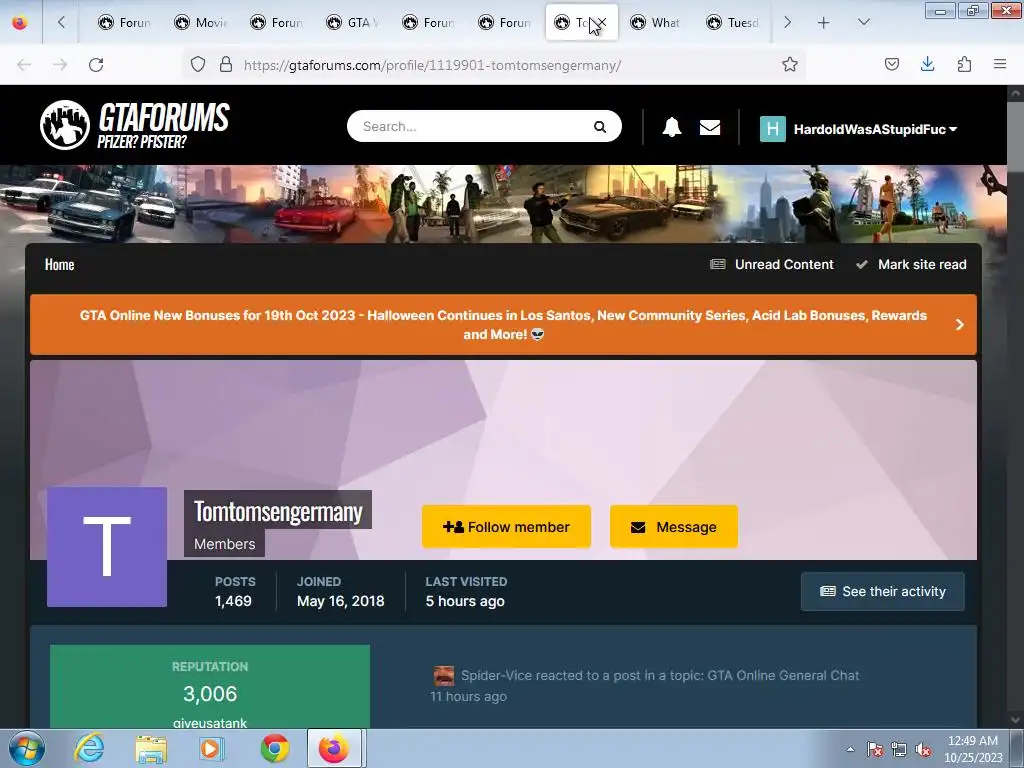
Task: Open the notifications bell
Action: point(671,127)
